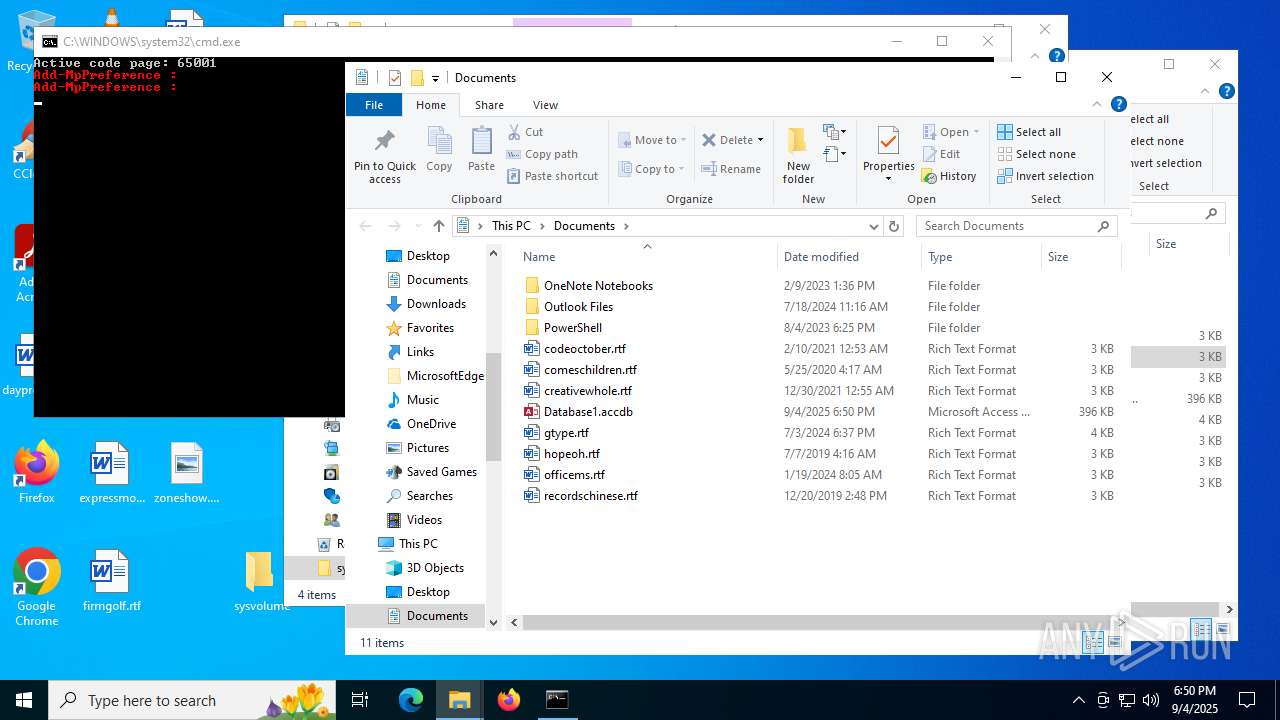Click Properties icon in quick access toolbar
Viewport: 1280px width, 720px height.
click(395, 78)
